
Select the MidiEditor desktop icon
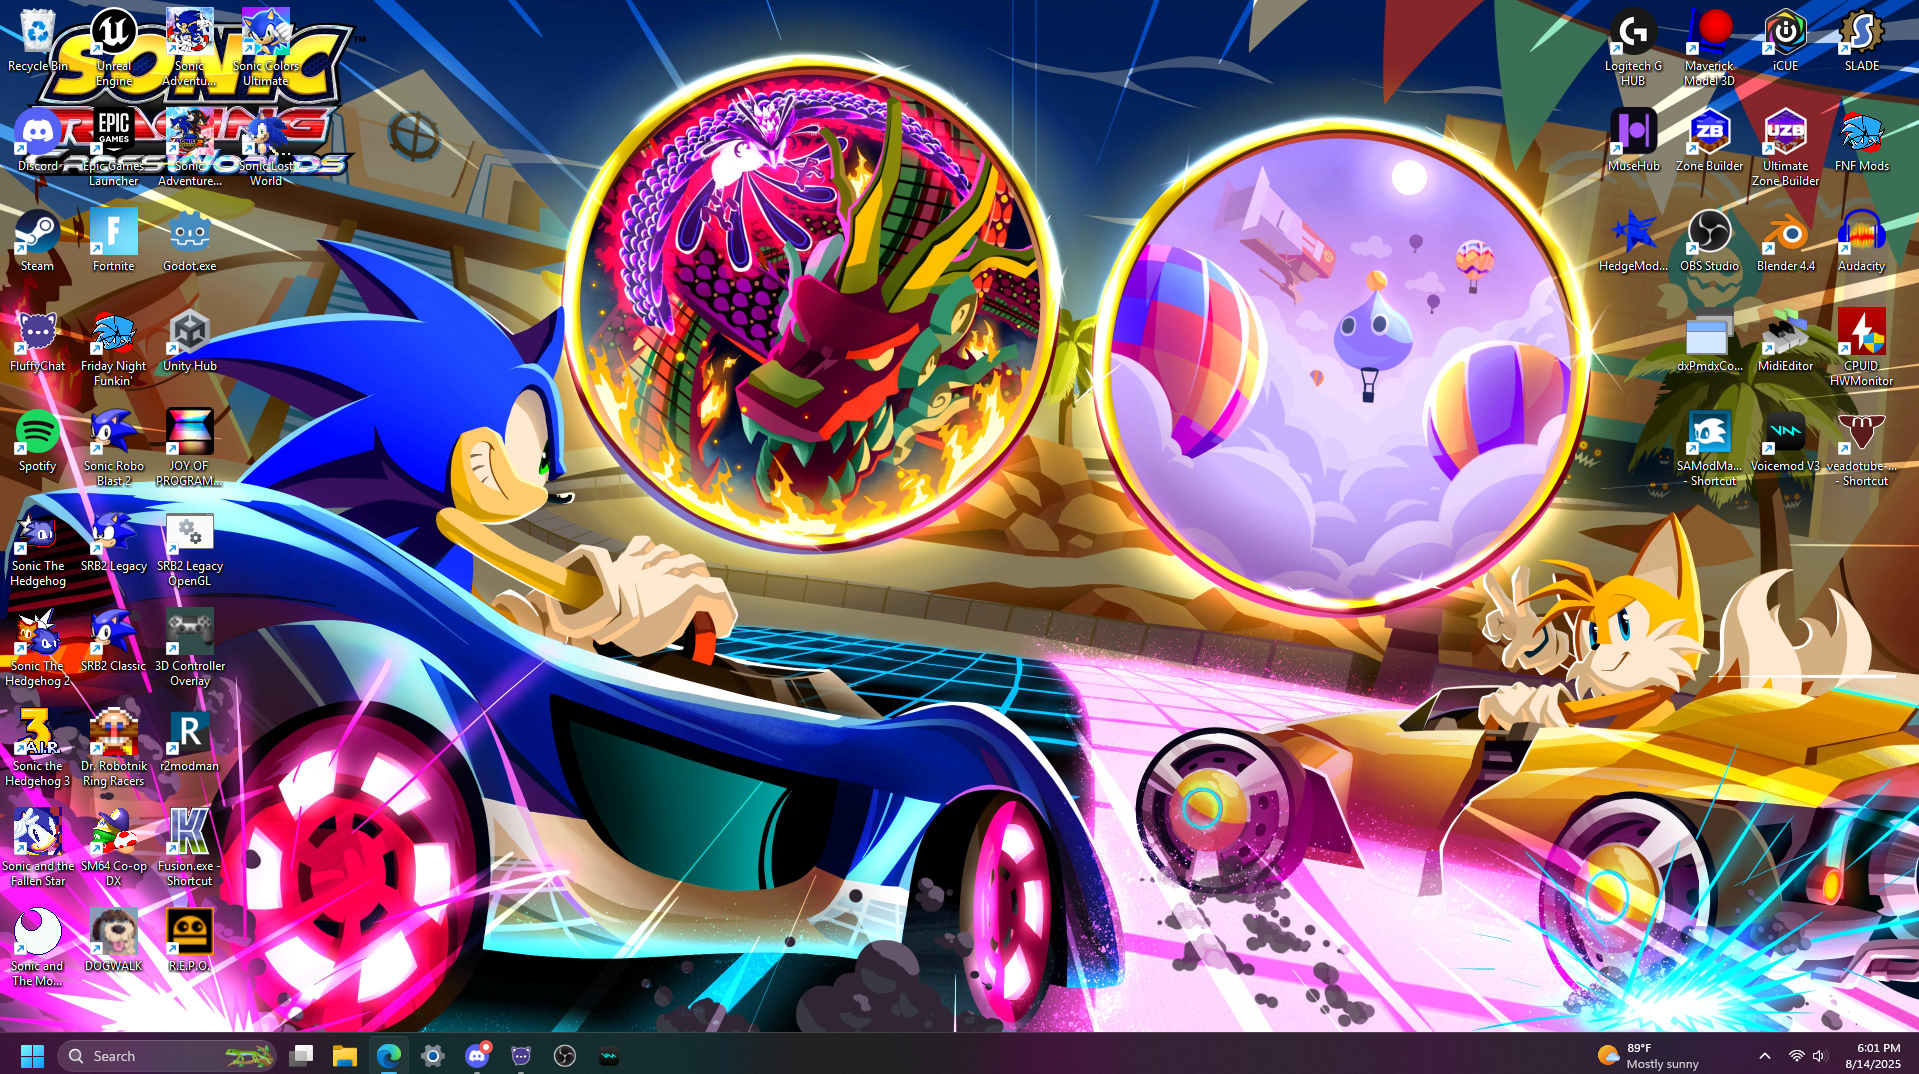click(x=1786, y=342)
